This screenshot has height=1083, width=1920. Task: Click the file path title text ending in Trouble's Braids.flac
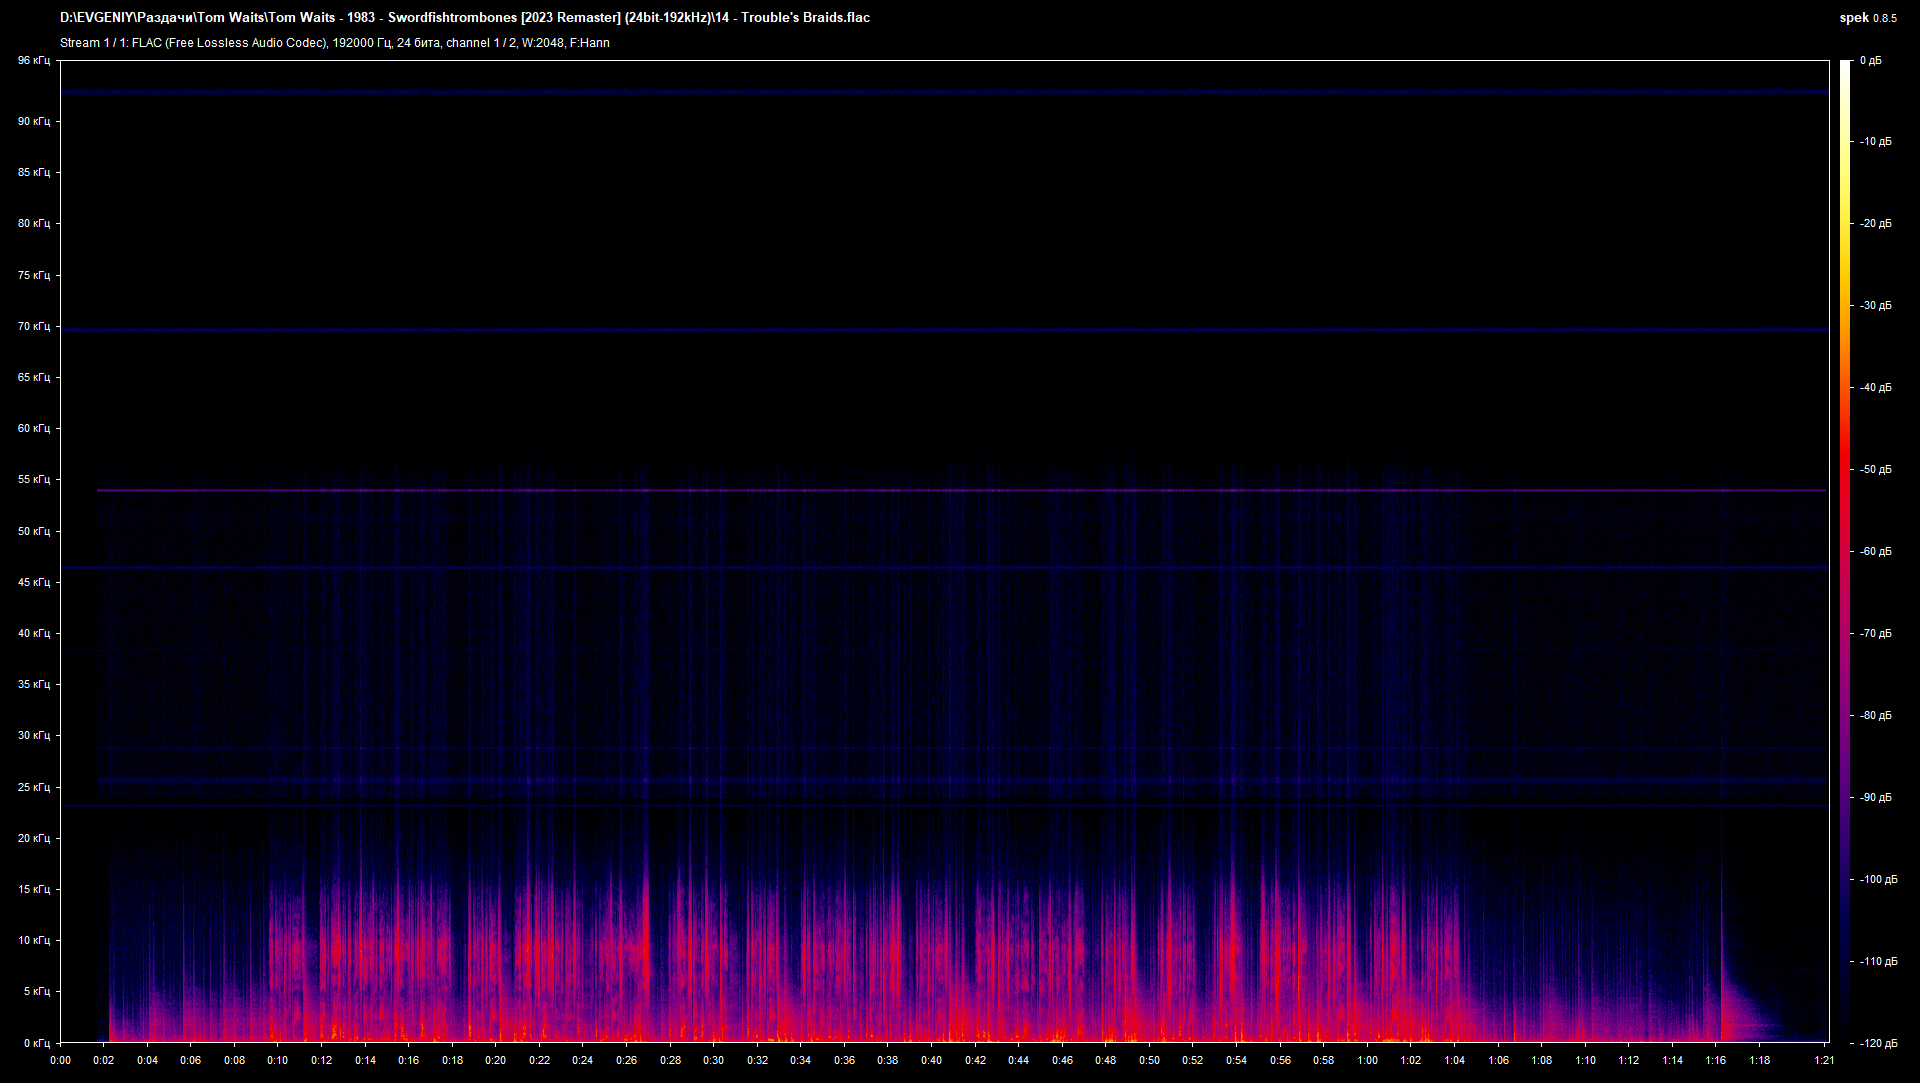[x=465, y=17]
